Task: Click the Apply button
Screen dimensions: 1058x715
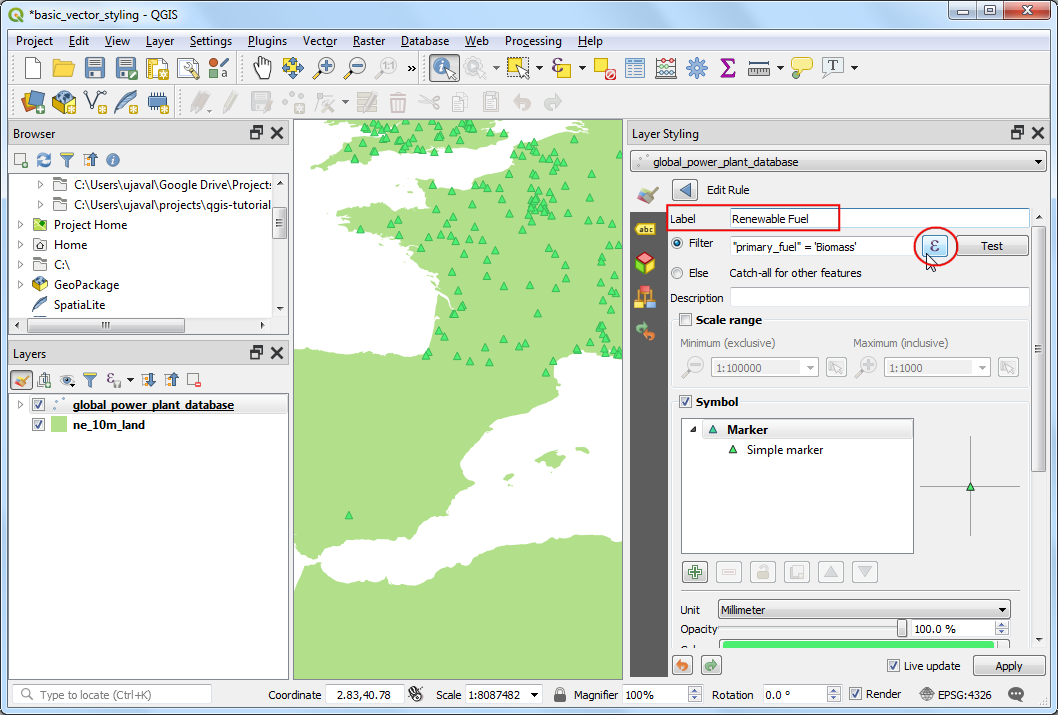Action: coord(1009,666)
